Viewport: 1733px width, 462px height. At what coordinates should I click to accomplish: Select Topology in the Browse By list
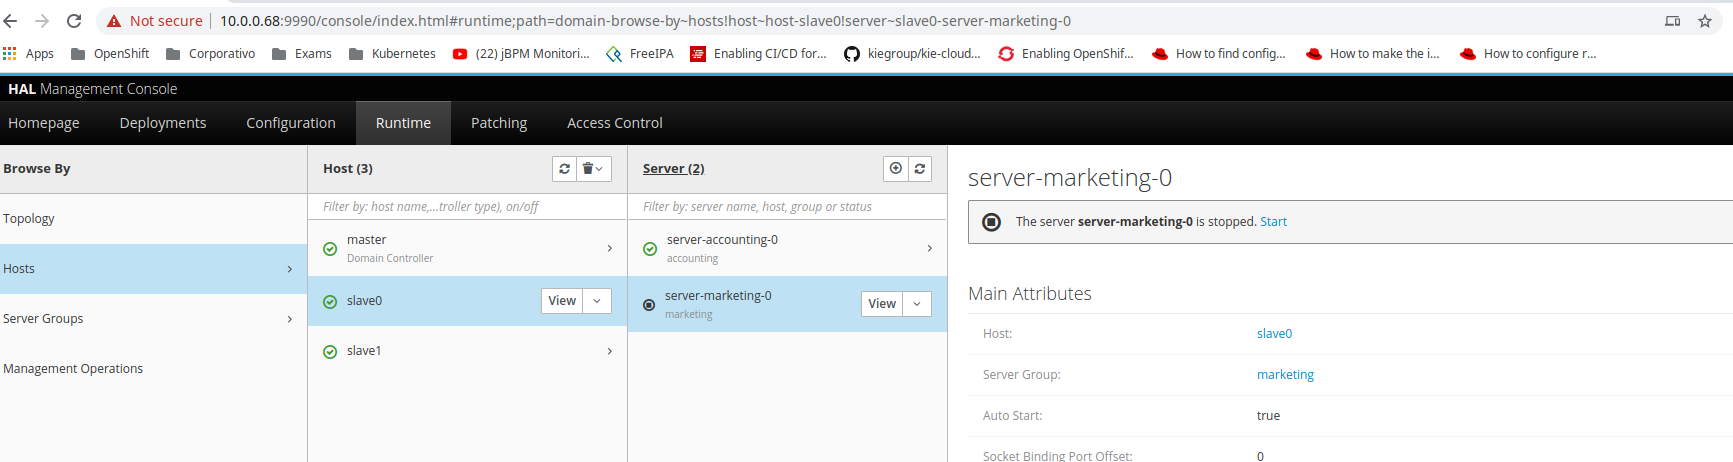tap(29, 219)
